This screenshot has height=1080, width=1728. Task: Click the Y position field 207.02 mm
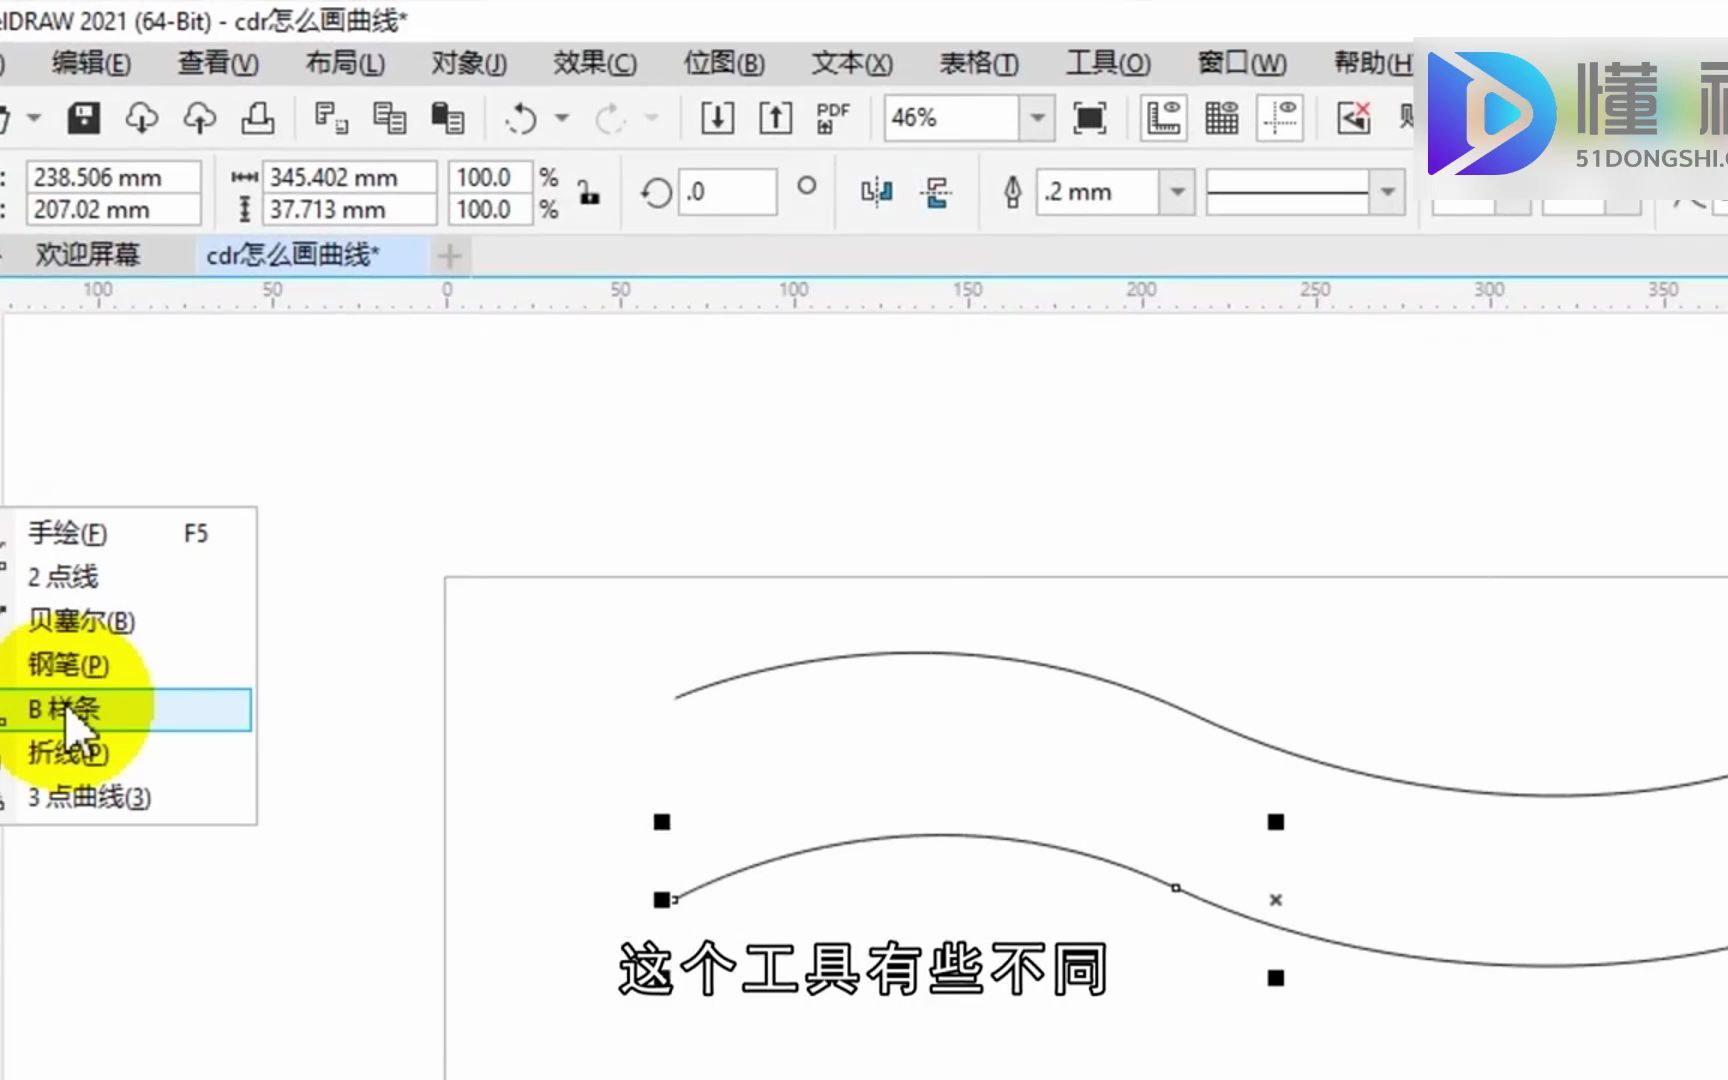point(113,209)
